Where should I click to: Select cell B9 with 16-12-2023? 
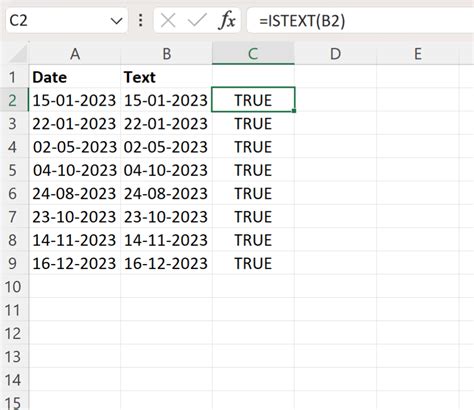coord(166,263)
